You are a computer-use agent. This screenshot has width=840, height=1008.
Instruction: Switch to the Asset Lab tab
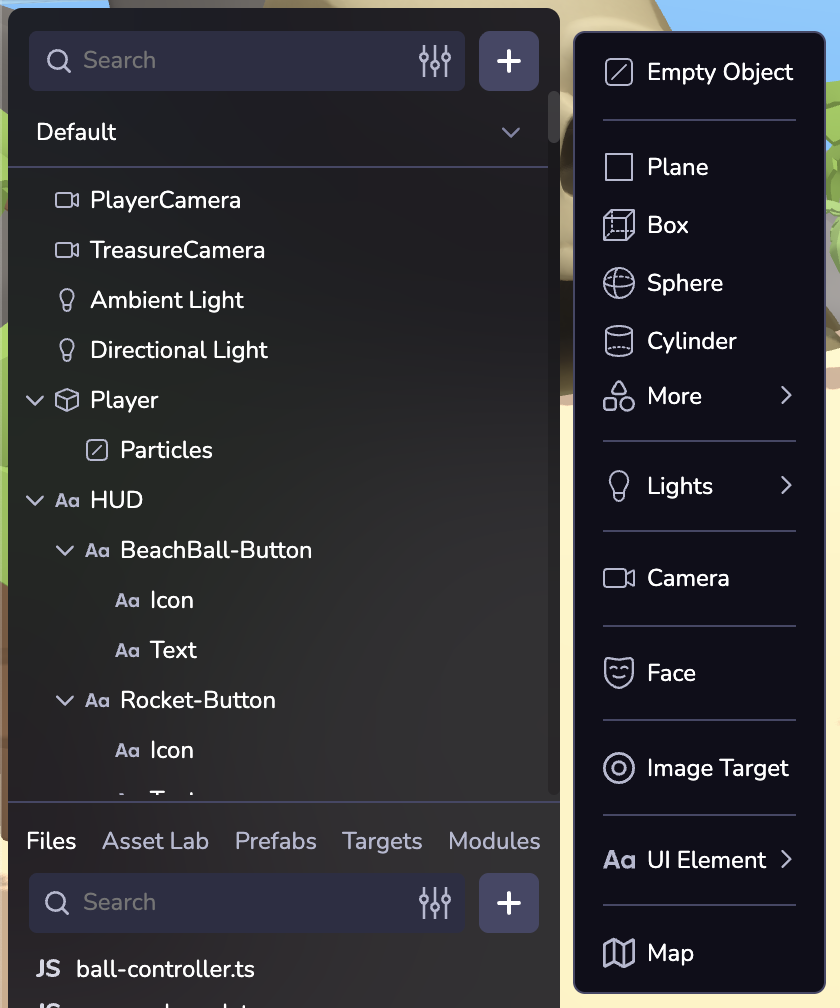pos(155,841)
